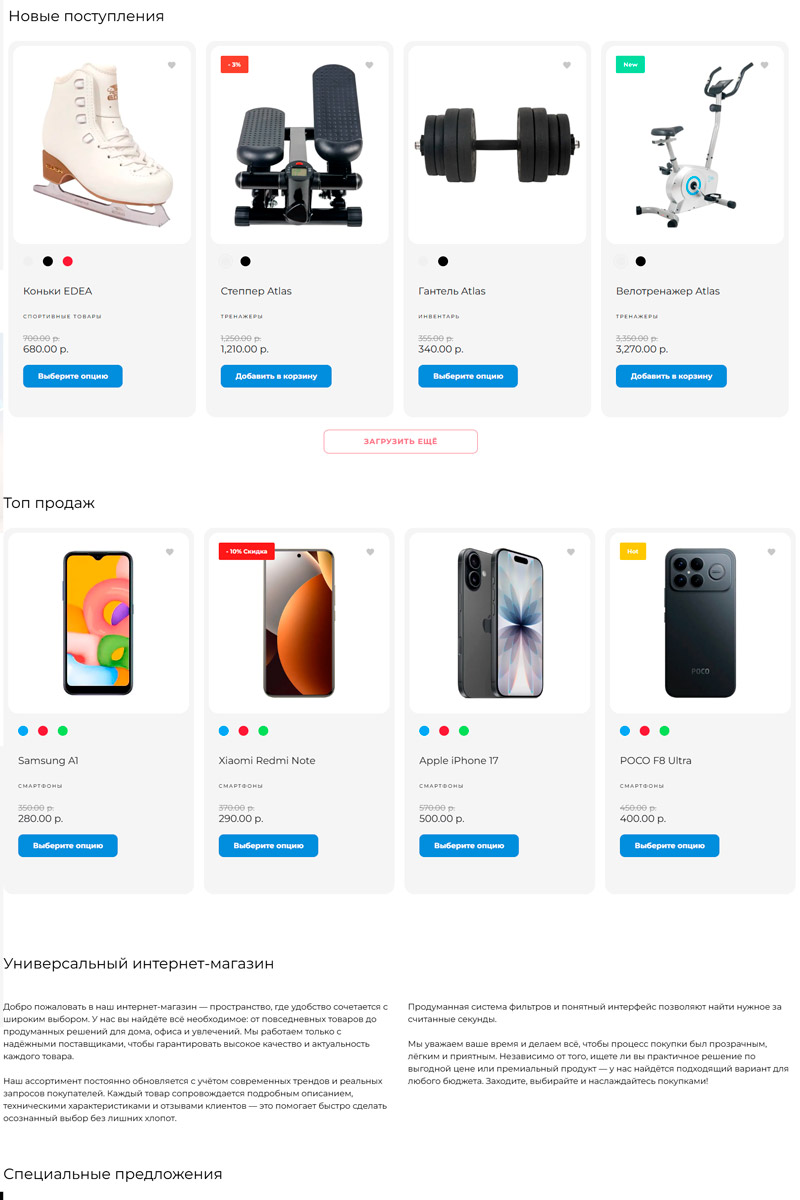Screen dimensions: 800x1200
Task: Click heart icon on Степпер Atlas card
Action: (x=369, y=66)
